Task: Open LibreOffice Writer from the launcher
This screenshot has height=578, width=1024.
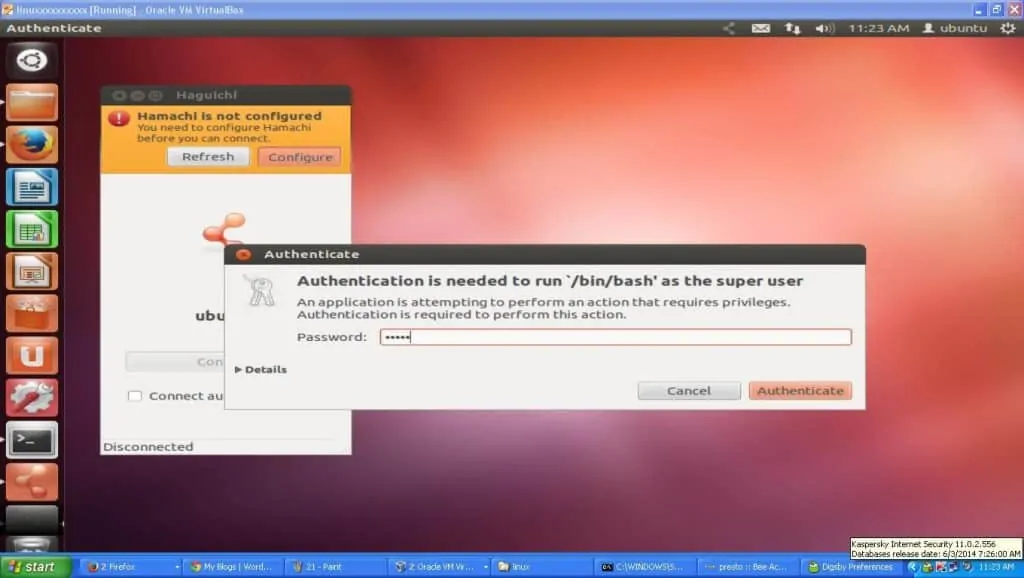Action: [x=32, y=187]
